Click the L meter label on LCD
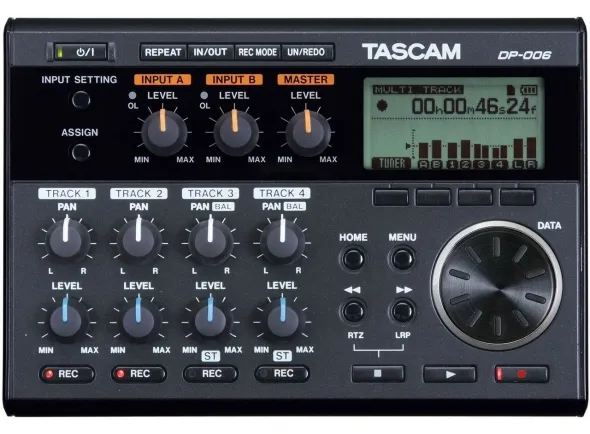The image size is (590, 434). pyautogui.click(x=518, y=164)
